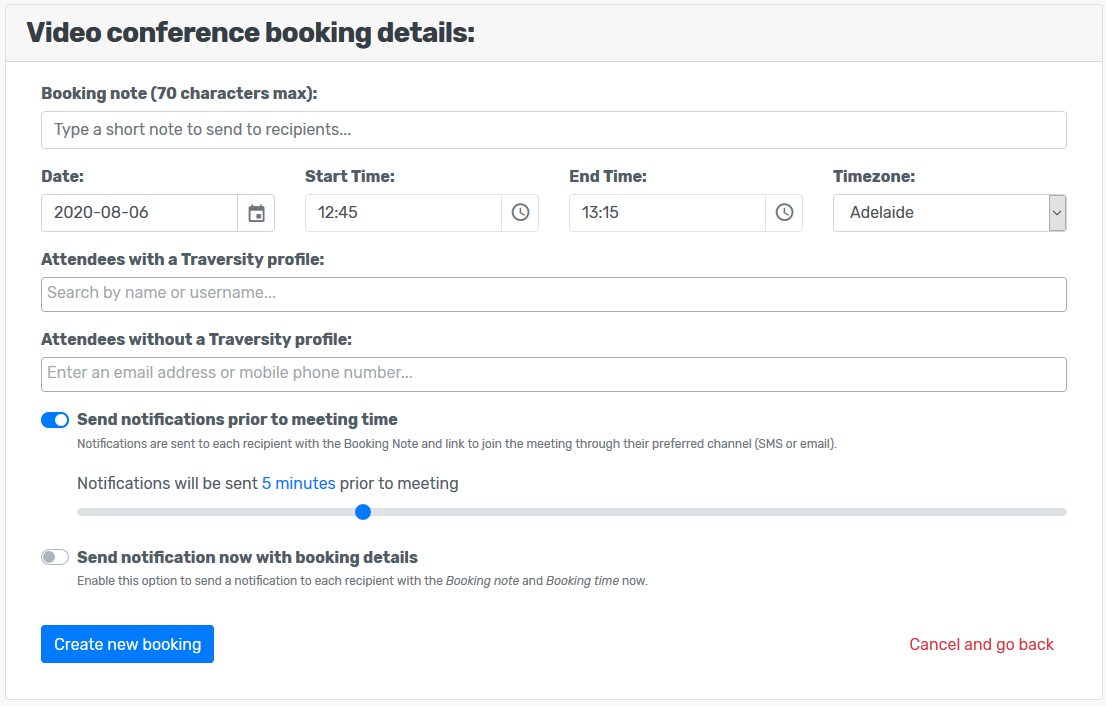
Task: Enable Send notification now with booking details
Action: 55,557
